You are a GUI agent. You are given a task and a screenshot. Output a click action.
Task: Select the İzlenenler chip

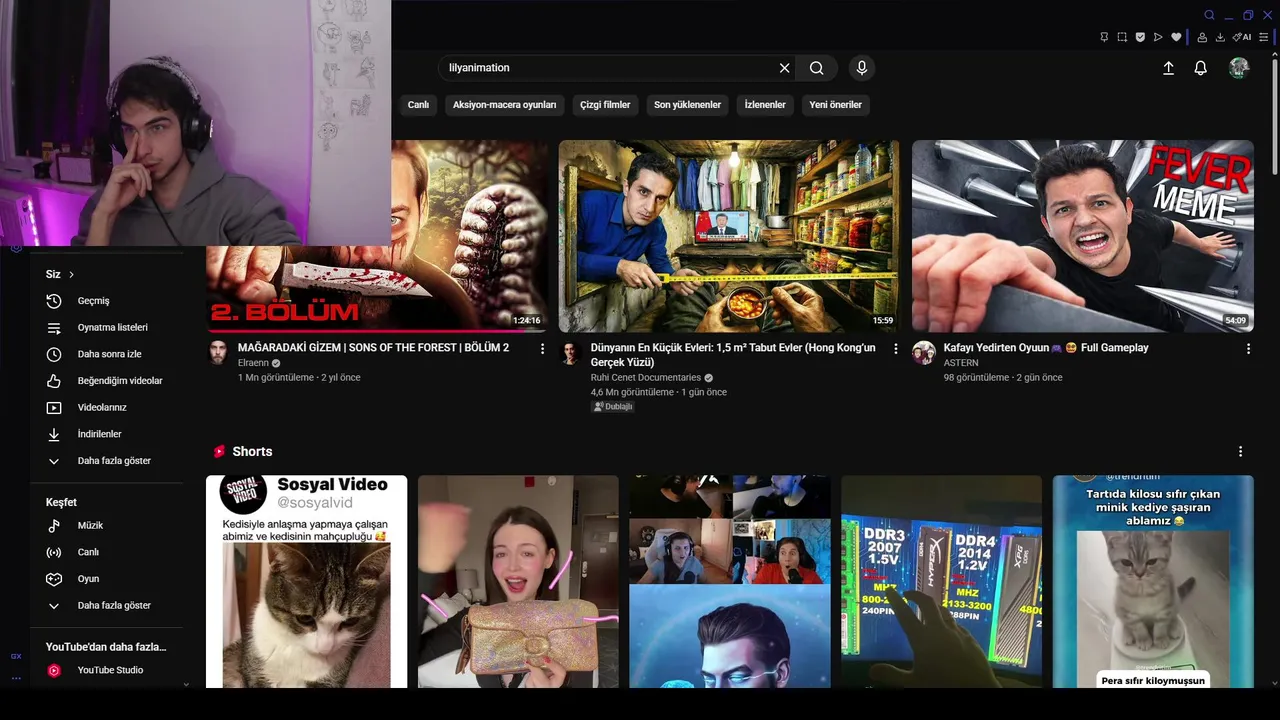coord(765,105)
